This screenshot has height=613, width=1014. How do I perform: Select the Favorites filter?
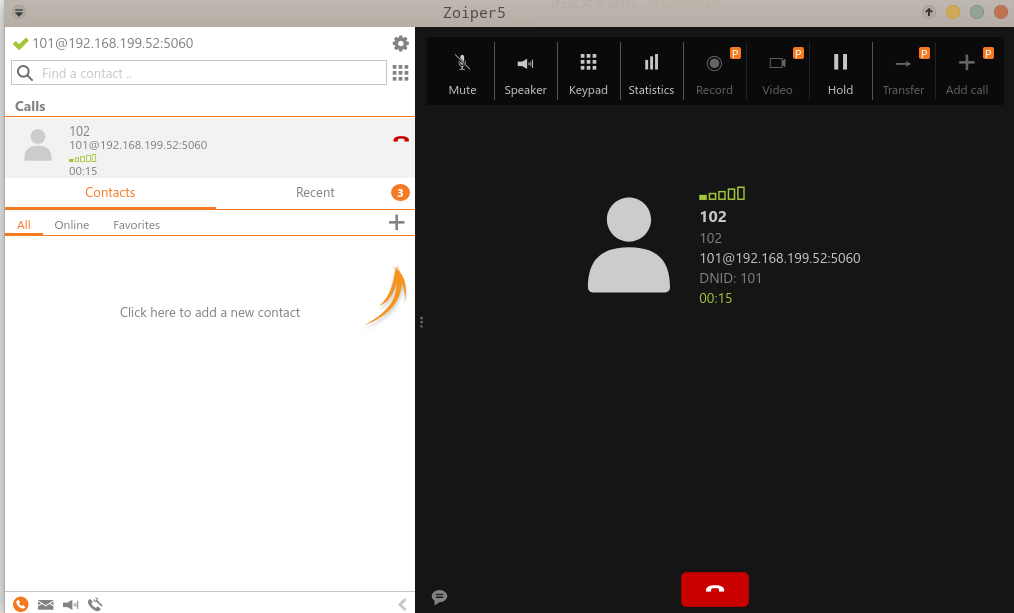(136, 225)
